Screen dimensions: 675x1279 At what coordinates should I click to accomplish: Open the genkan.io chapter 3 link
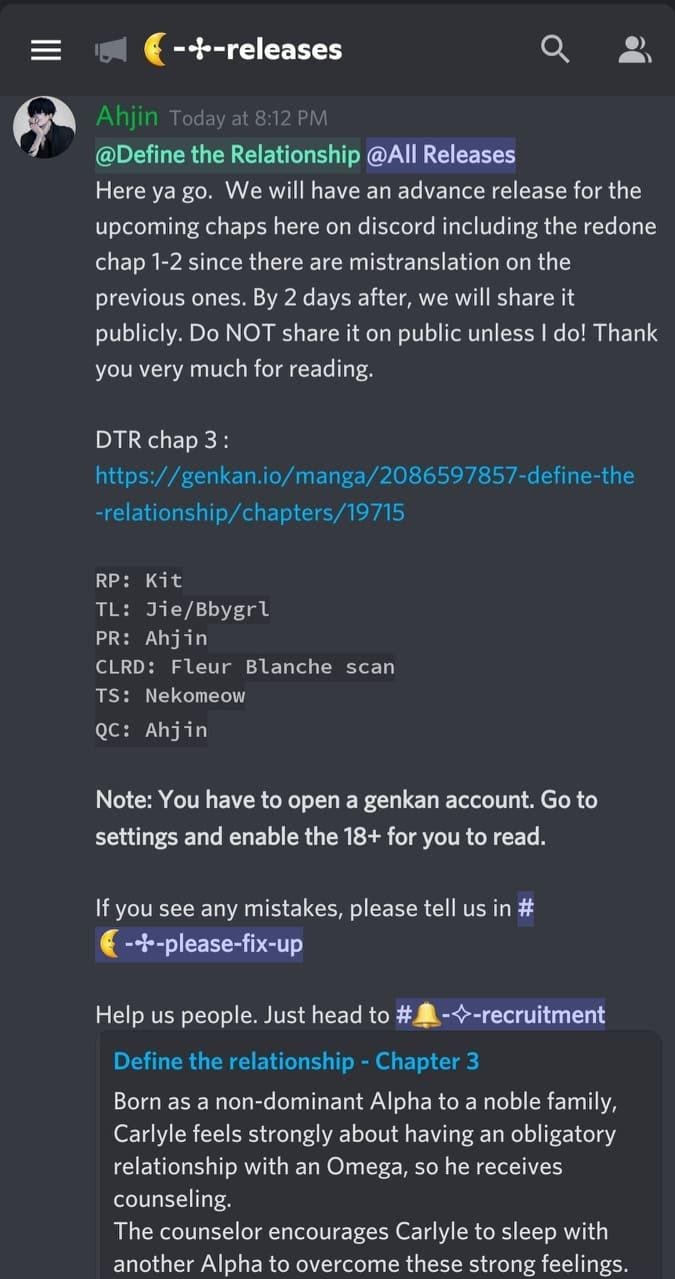[x=365, y=493]
